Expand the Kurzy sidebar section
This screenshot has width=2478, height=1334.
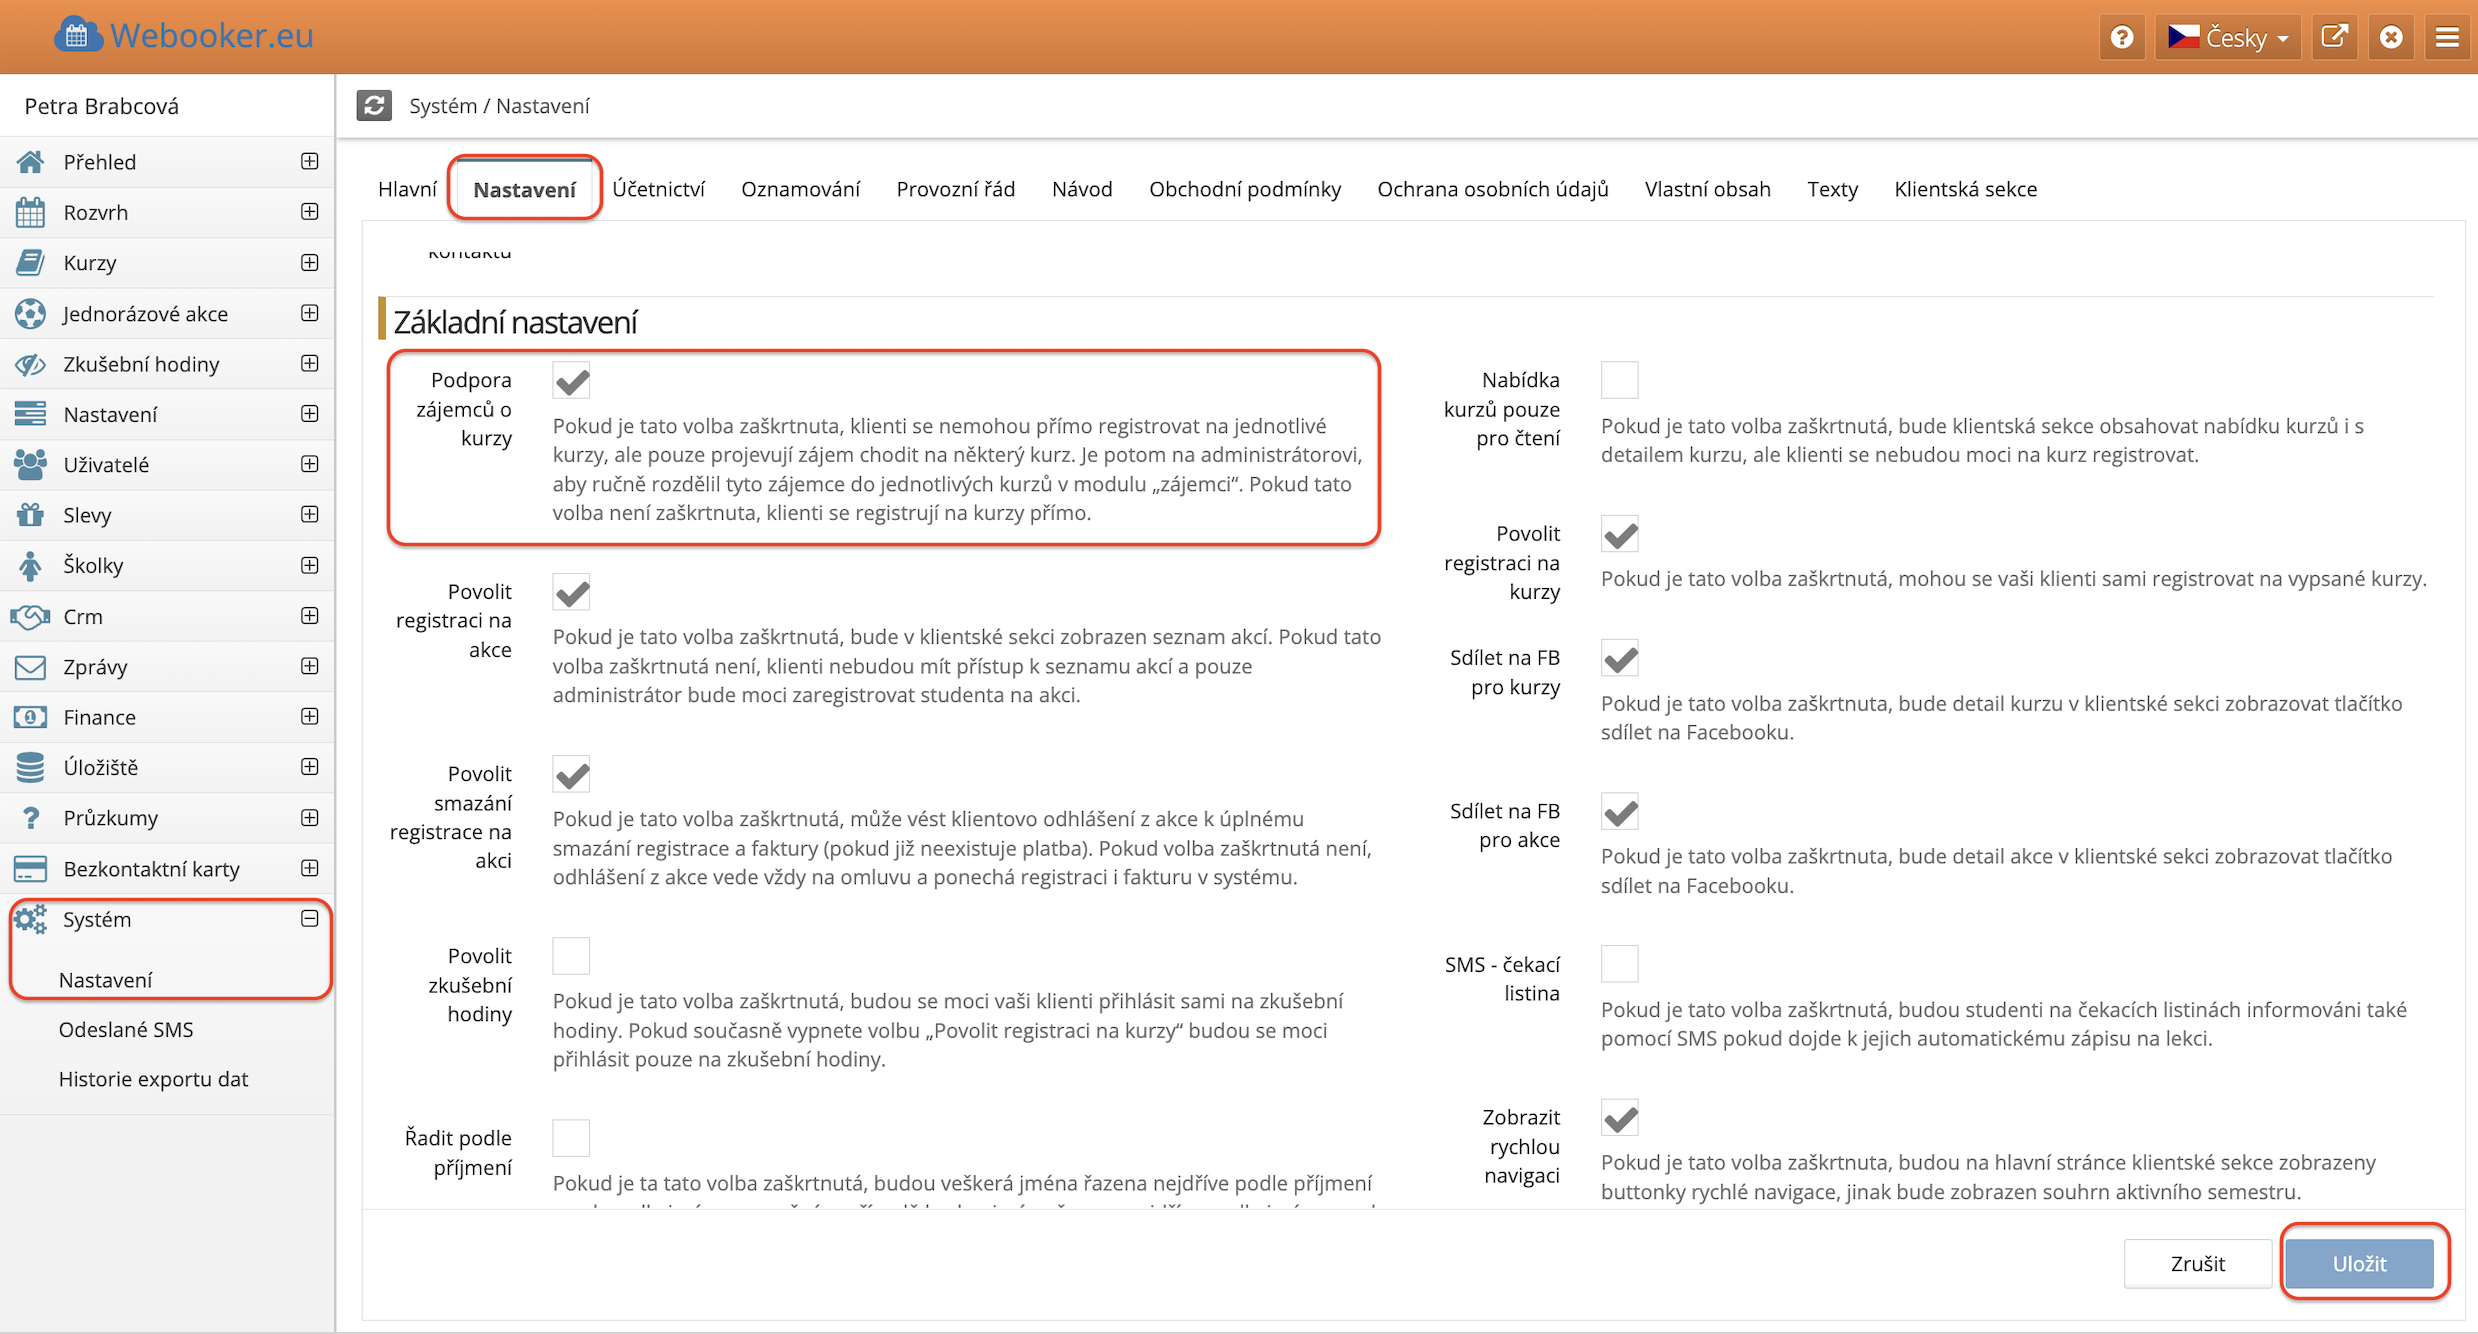pyautogui.click(x=309, y=263)
